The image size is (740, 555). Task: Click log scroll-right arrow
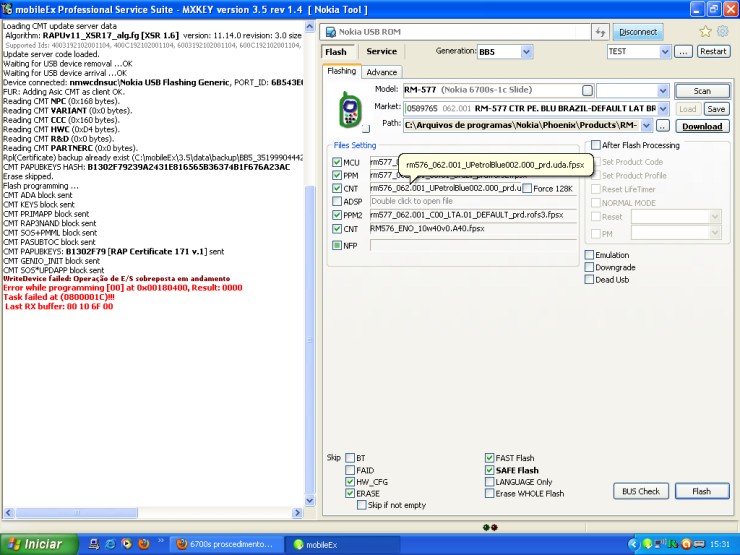[x=297, y=513]
